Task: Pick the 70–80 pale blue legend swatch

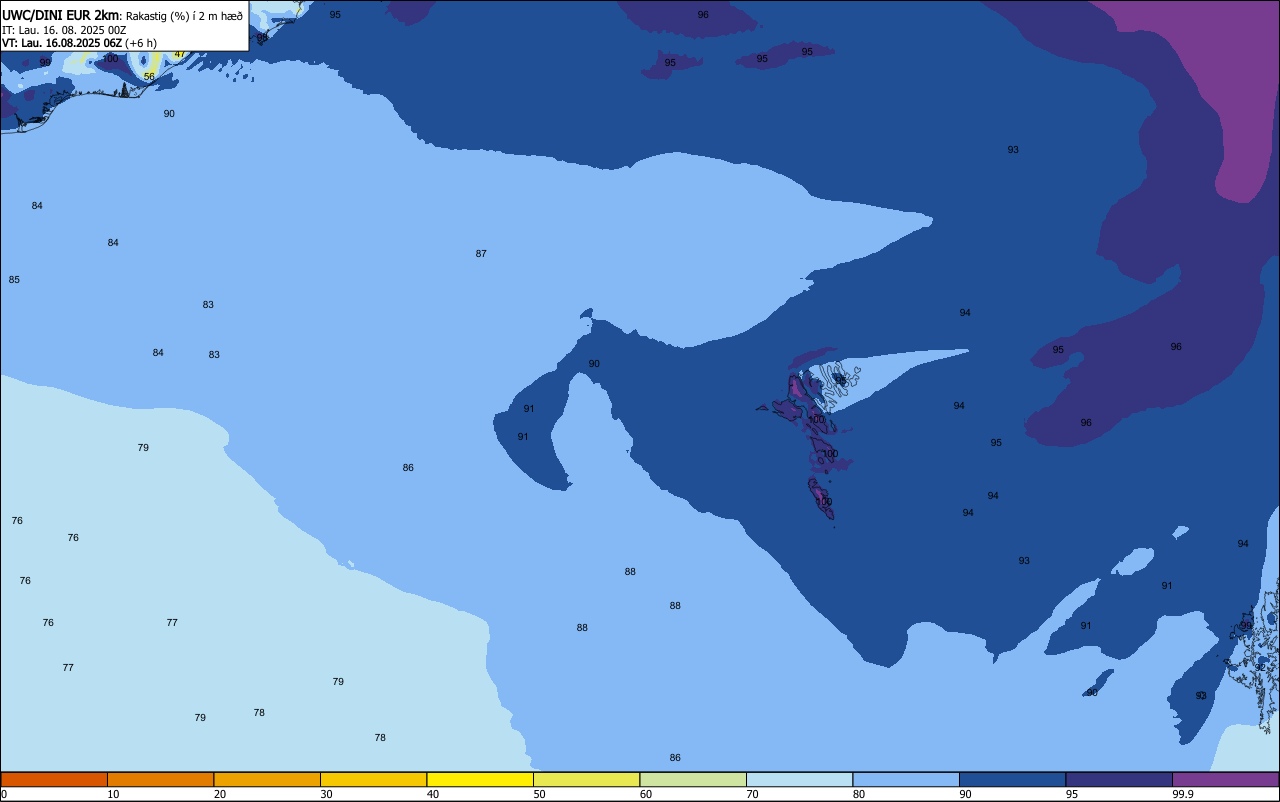Action: coord(799,779)
